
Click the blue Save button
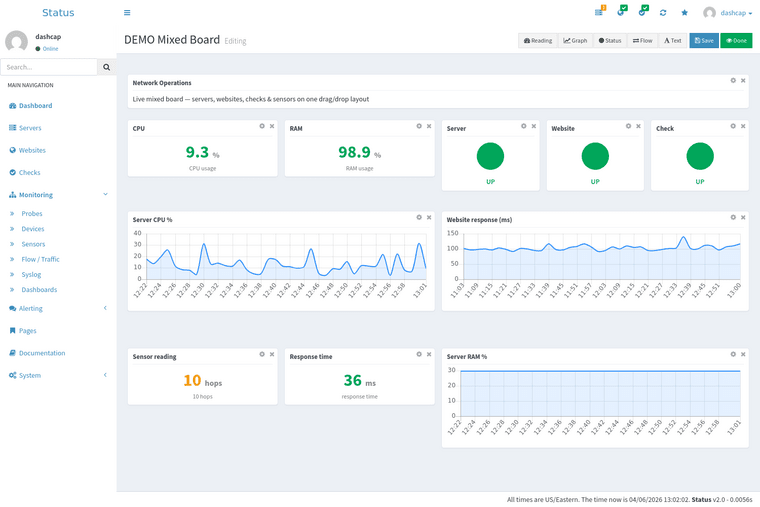(704, 41)
